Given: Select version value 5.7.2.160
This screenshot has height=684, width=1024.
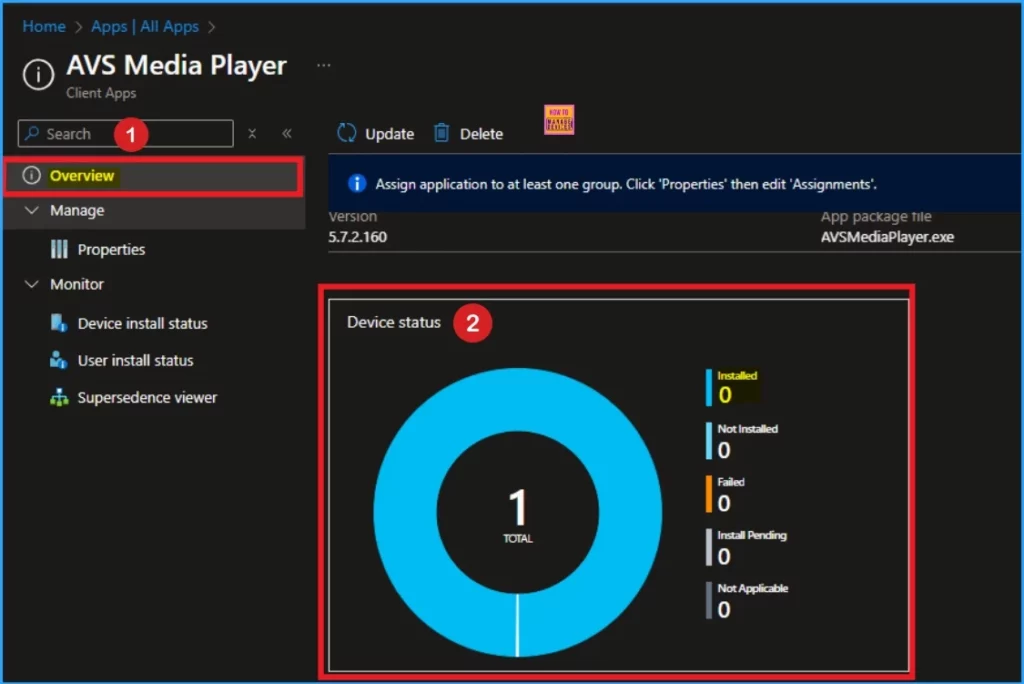Looking at the screenshot, I should pos(357,237).
